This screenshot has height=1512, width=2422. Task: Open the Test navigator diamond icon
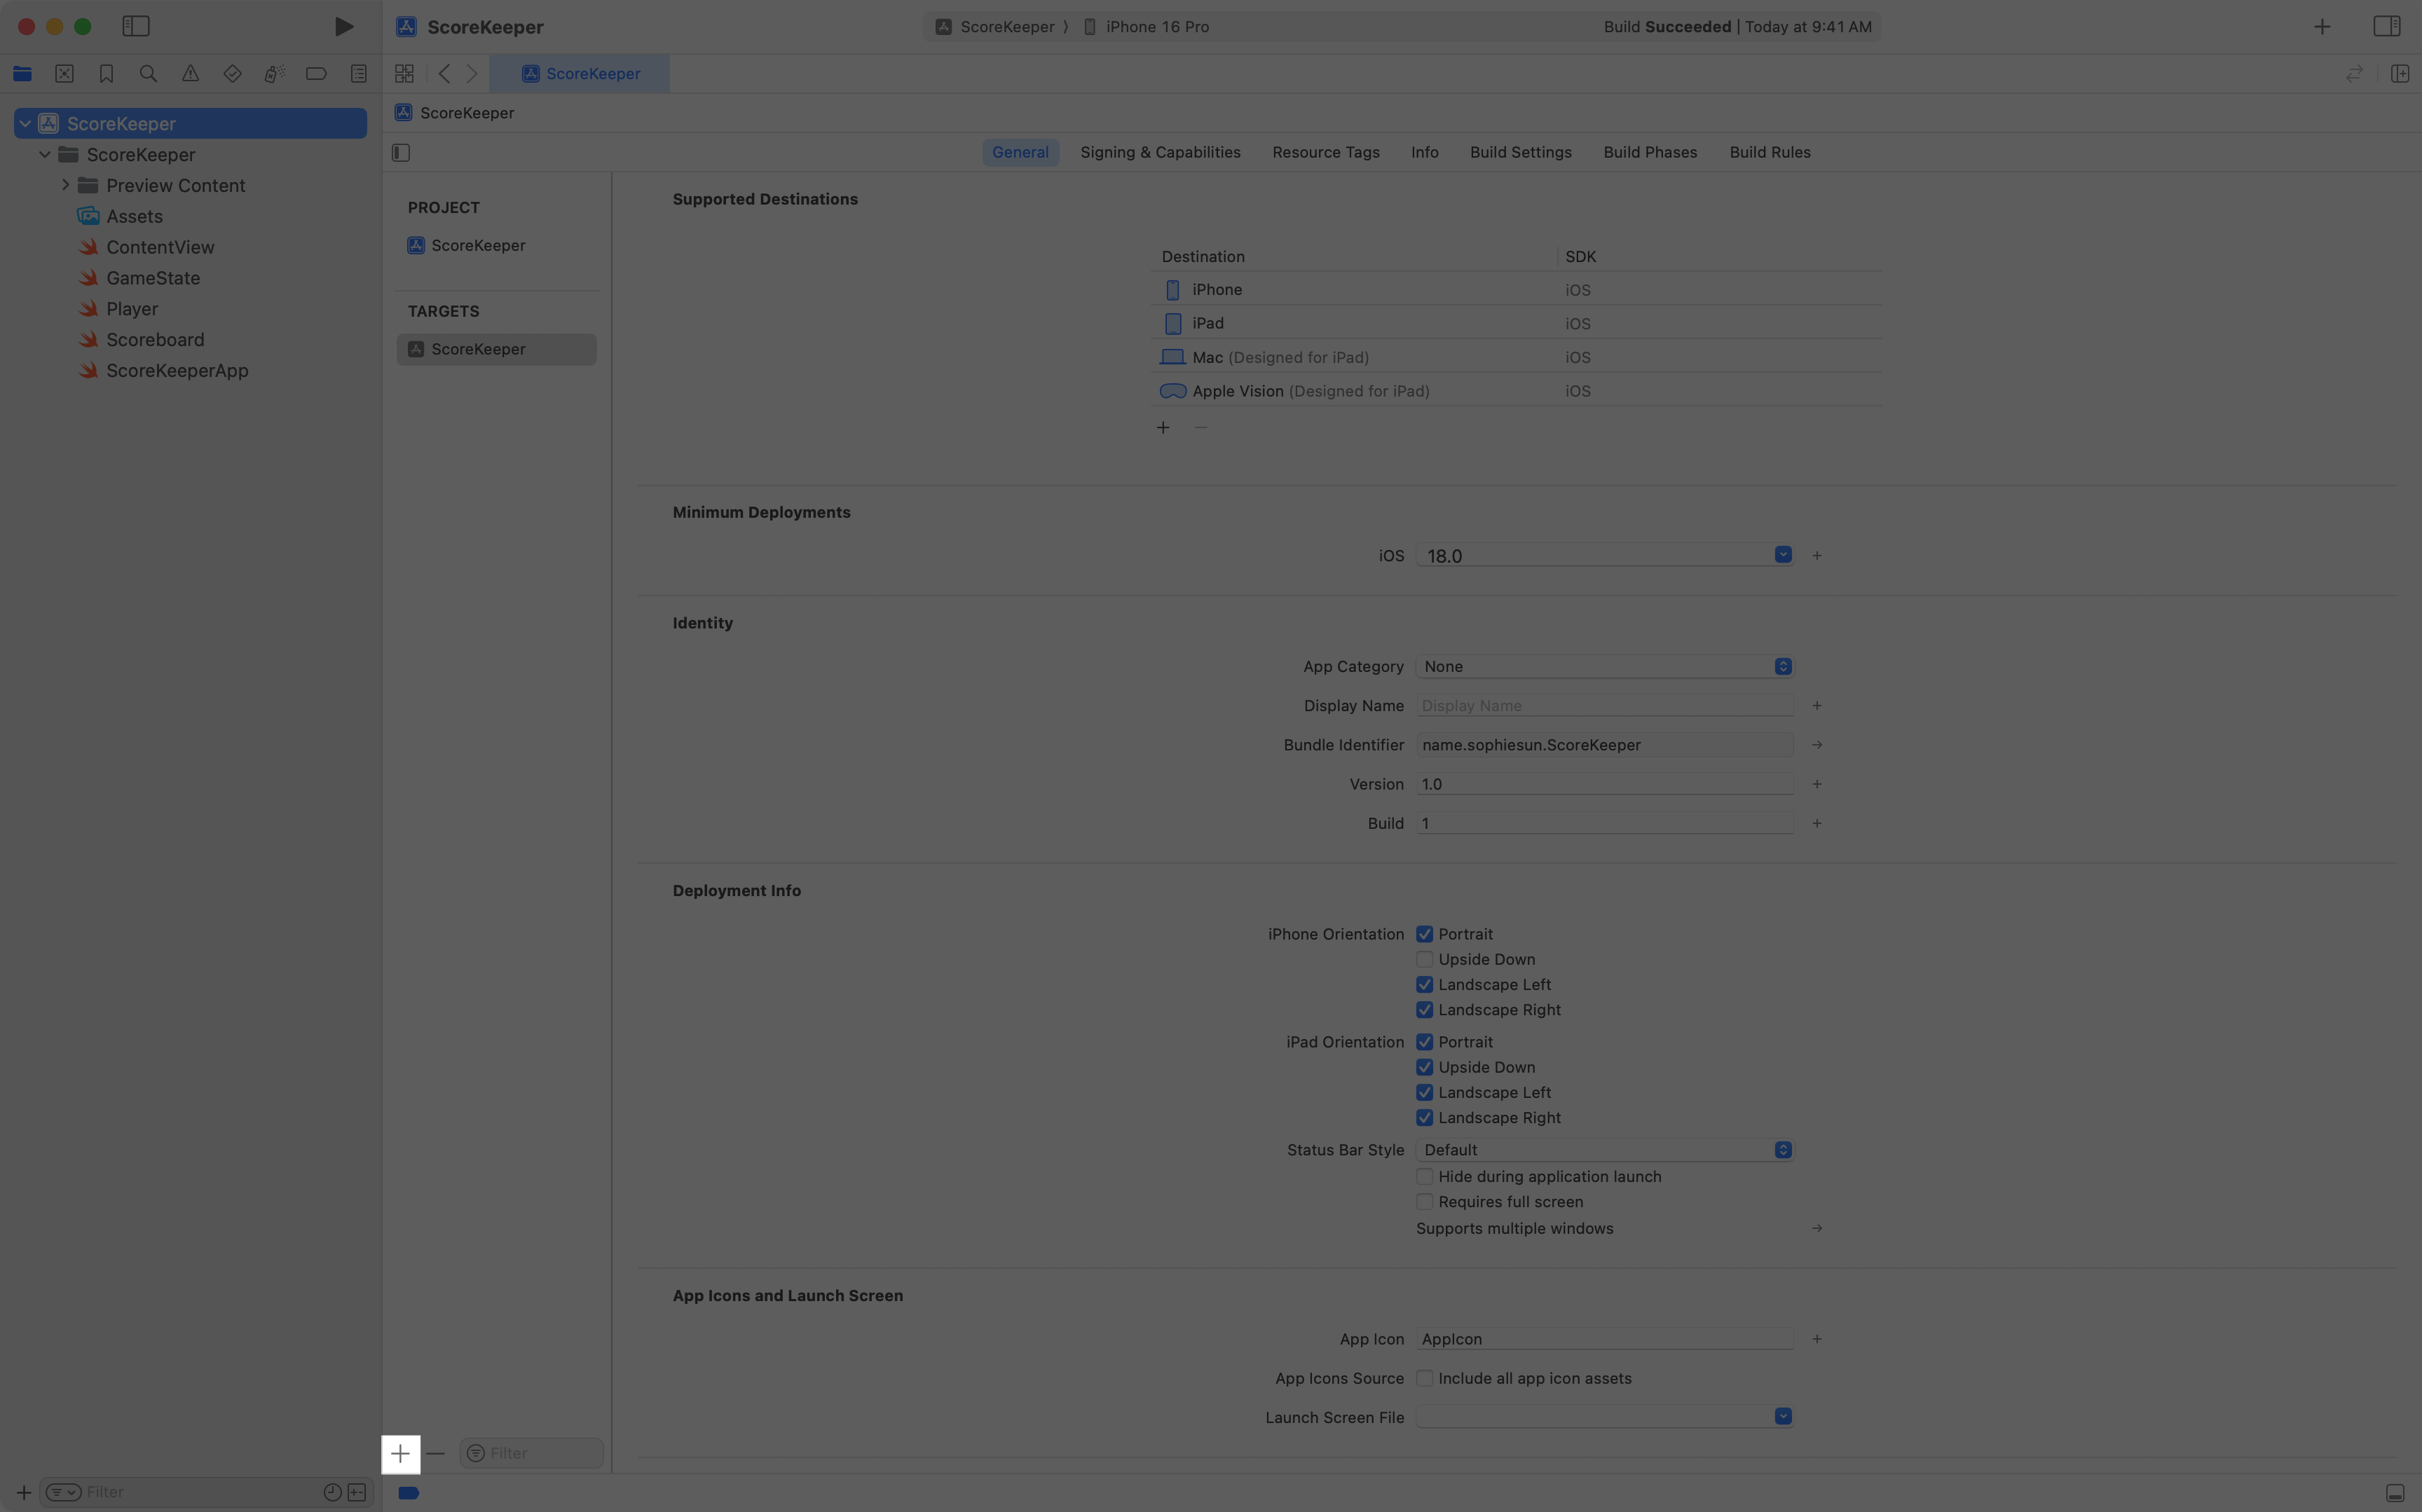point(232,74)
